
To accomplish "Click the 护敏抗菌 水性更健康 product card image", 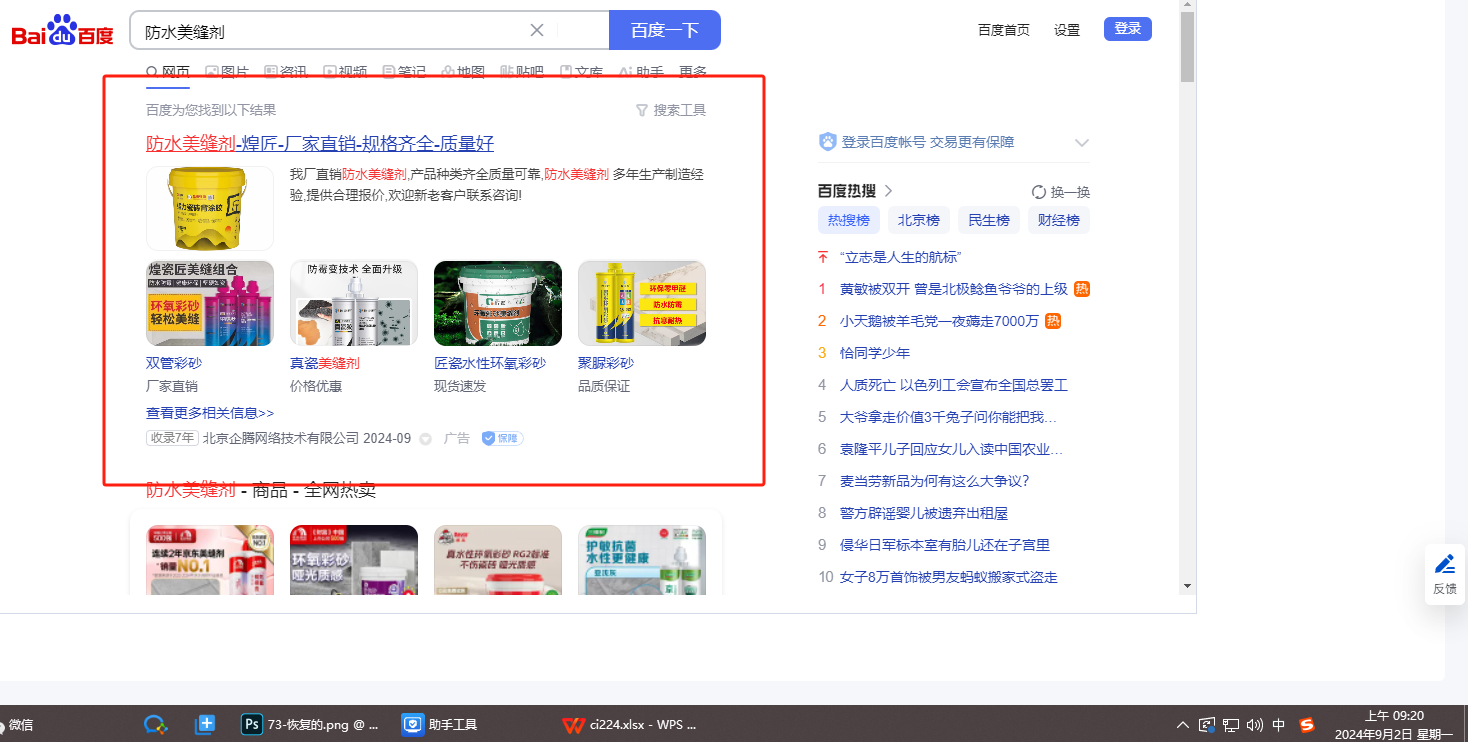I will coord(642,560).
